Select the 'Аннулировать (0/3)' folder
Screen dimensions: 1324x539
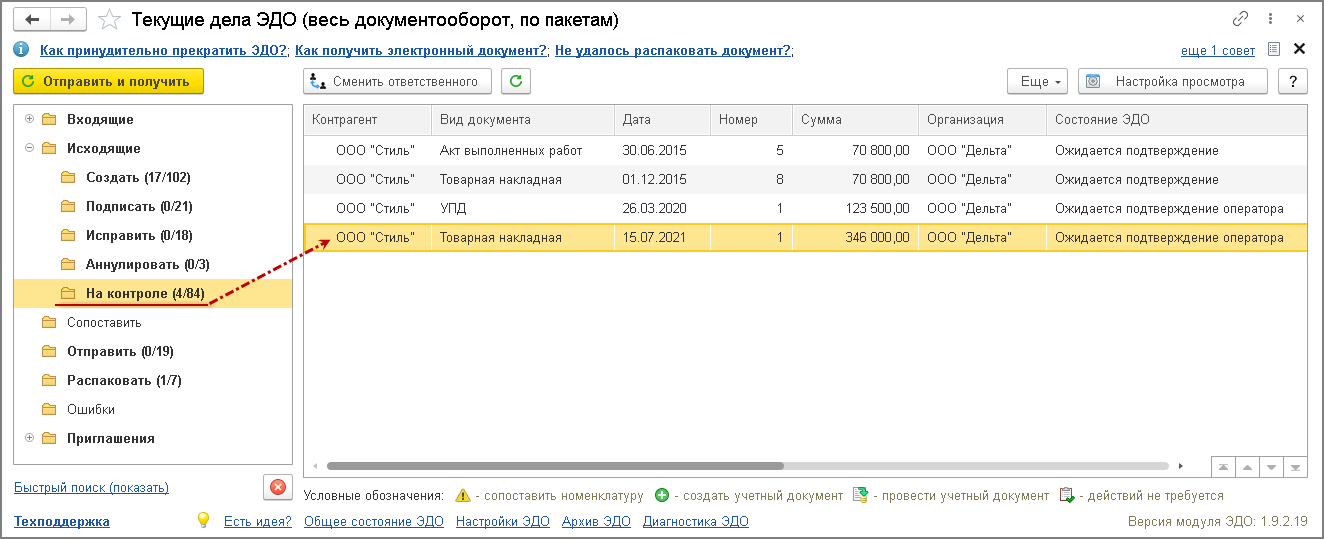click(x=153, y=265)
